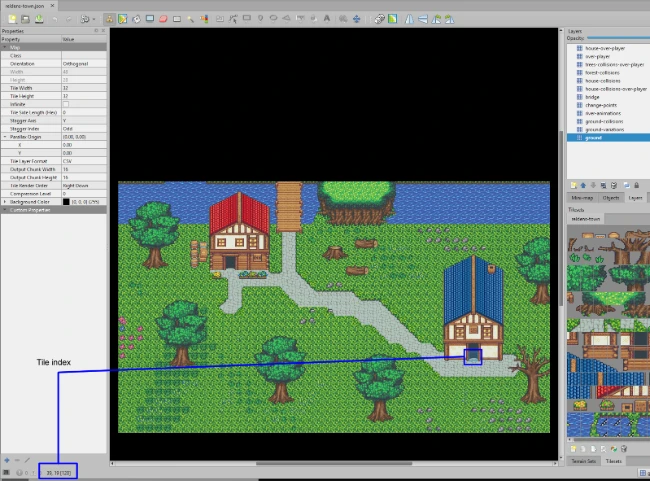Viewport: 650px width, 481px height.
Task: Collapse the Custom Properties group
Action: [x=5, y=210]
